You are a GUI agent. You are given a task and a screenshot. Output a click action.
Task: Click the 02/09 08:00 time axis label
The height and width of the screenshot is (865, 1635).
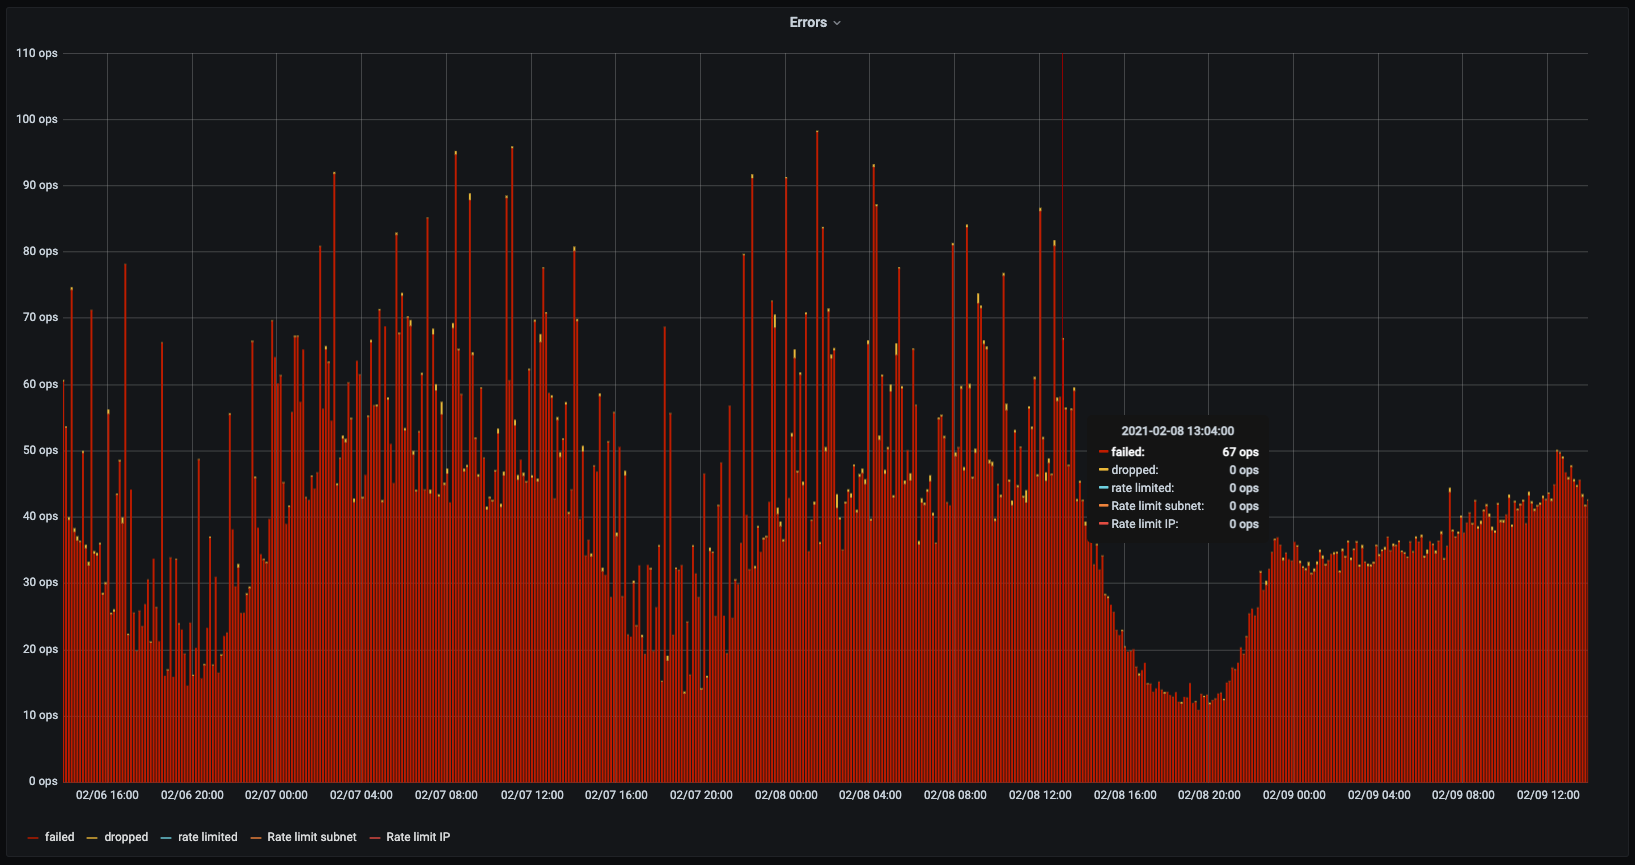click(1463, 795)
